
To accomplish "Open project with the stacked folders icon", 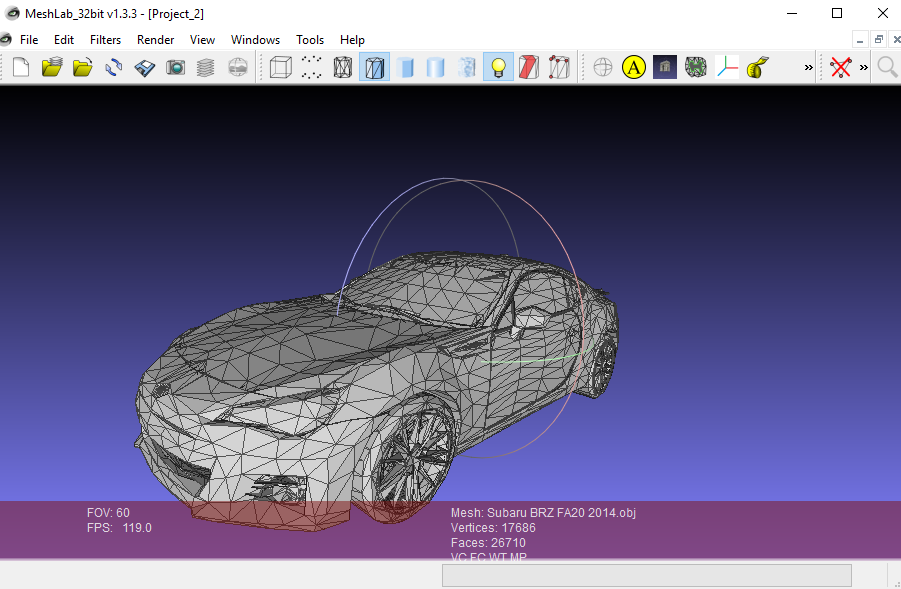I will coord(52,67).
